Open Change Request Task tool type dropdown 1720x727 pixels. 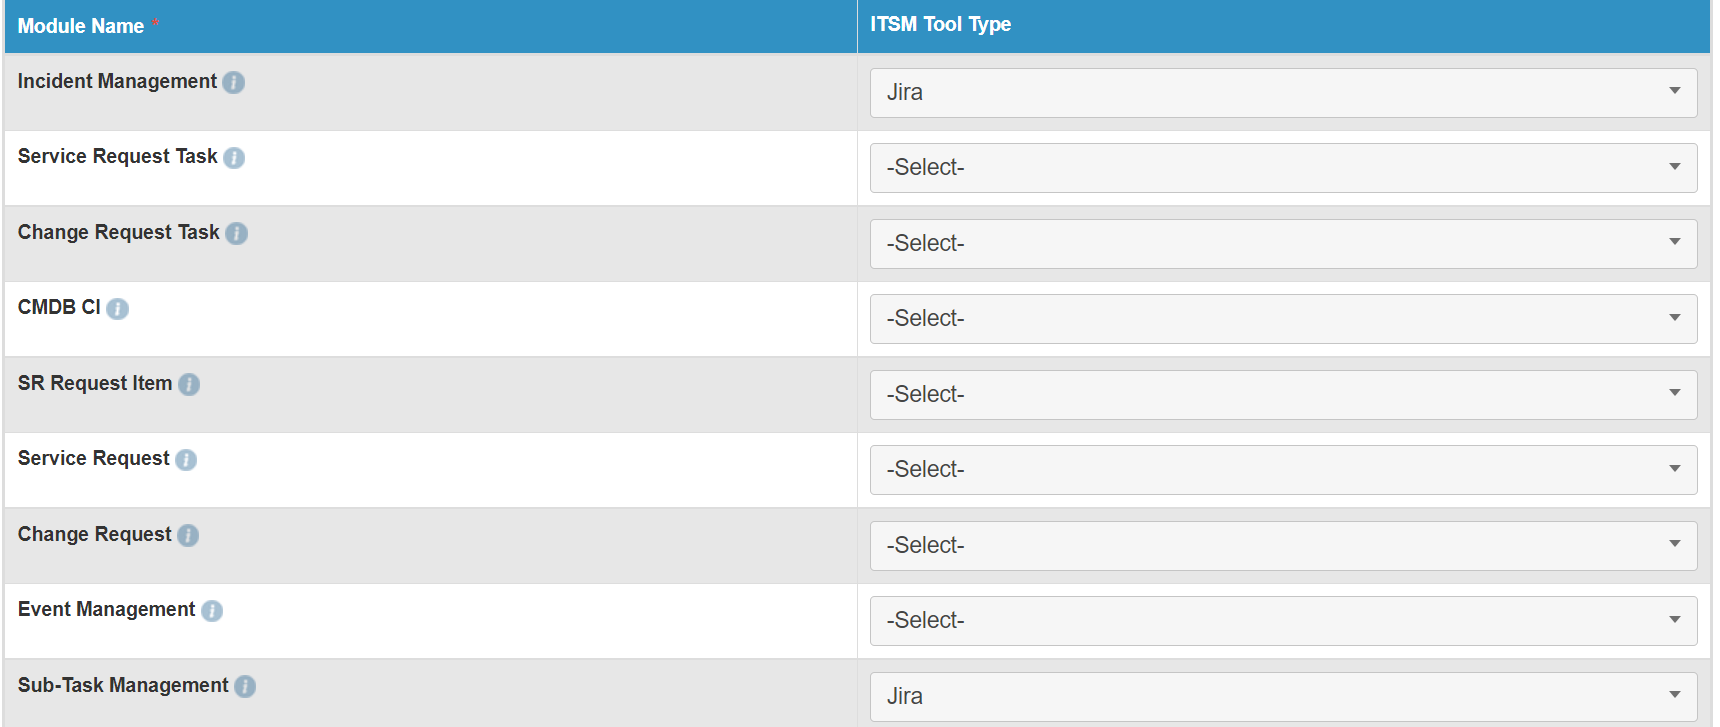pyautogui.click(x=1283, y=244)
